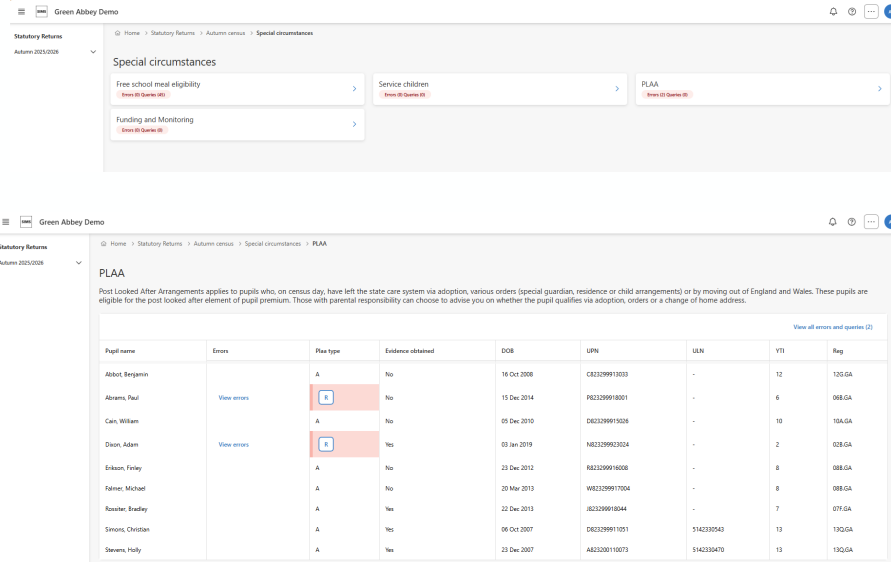Click notification bell on the PLAA page
This screenshot has width=891, height=562.
coord(833,222)
